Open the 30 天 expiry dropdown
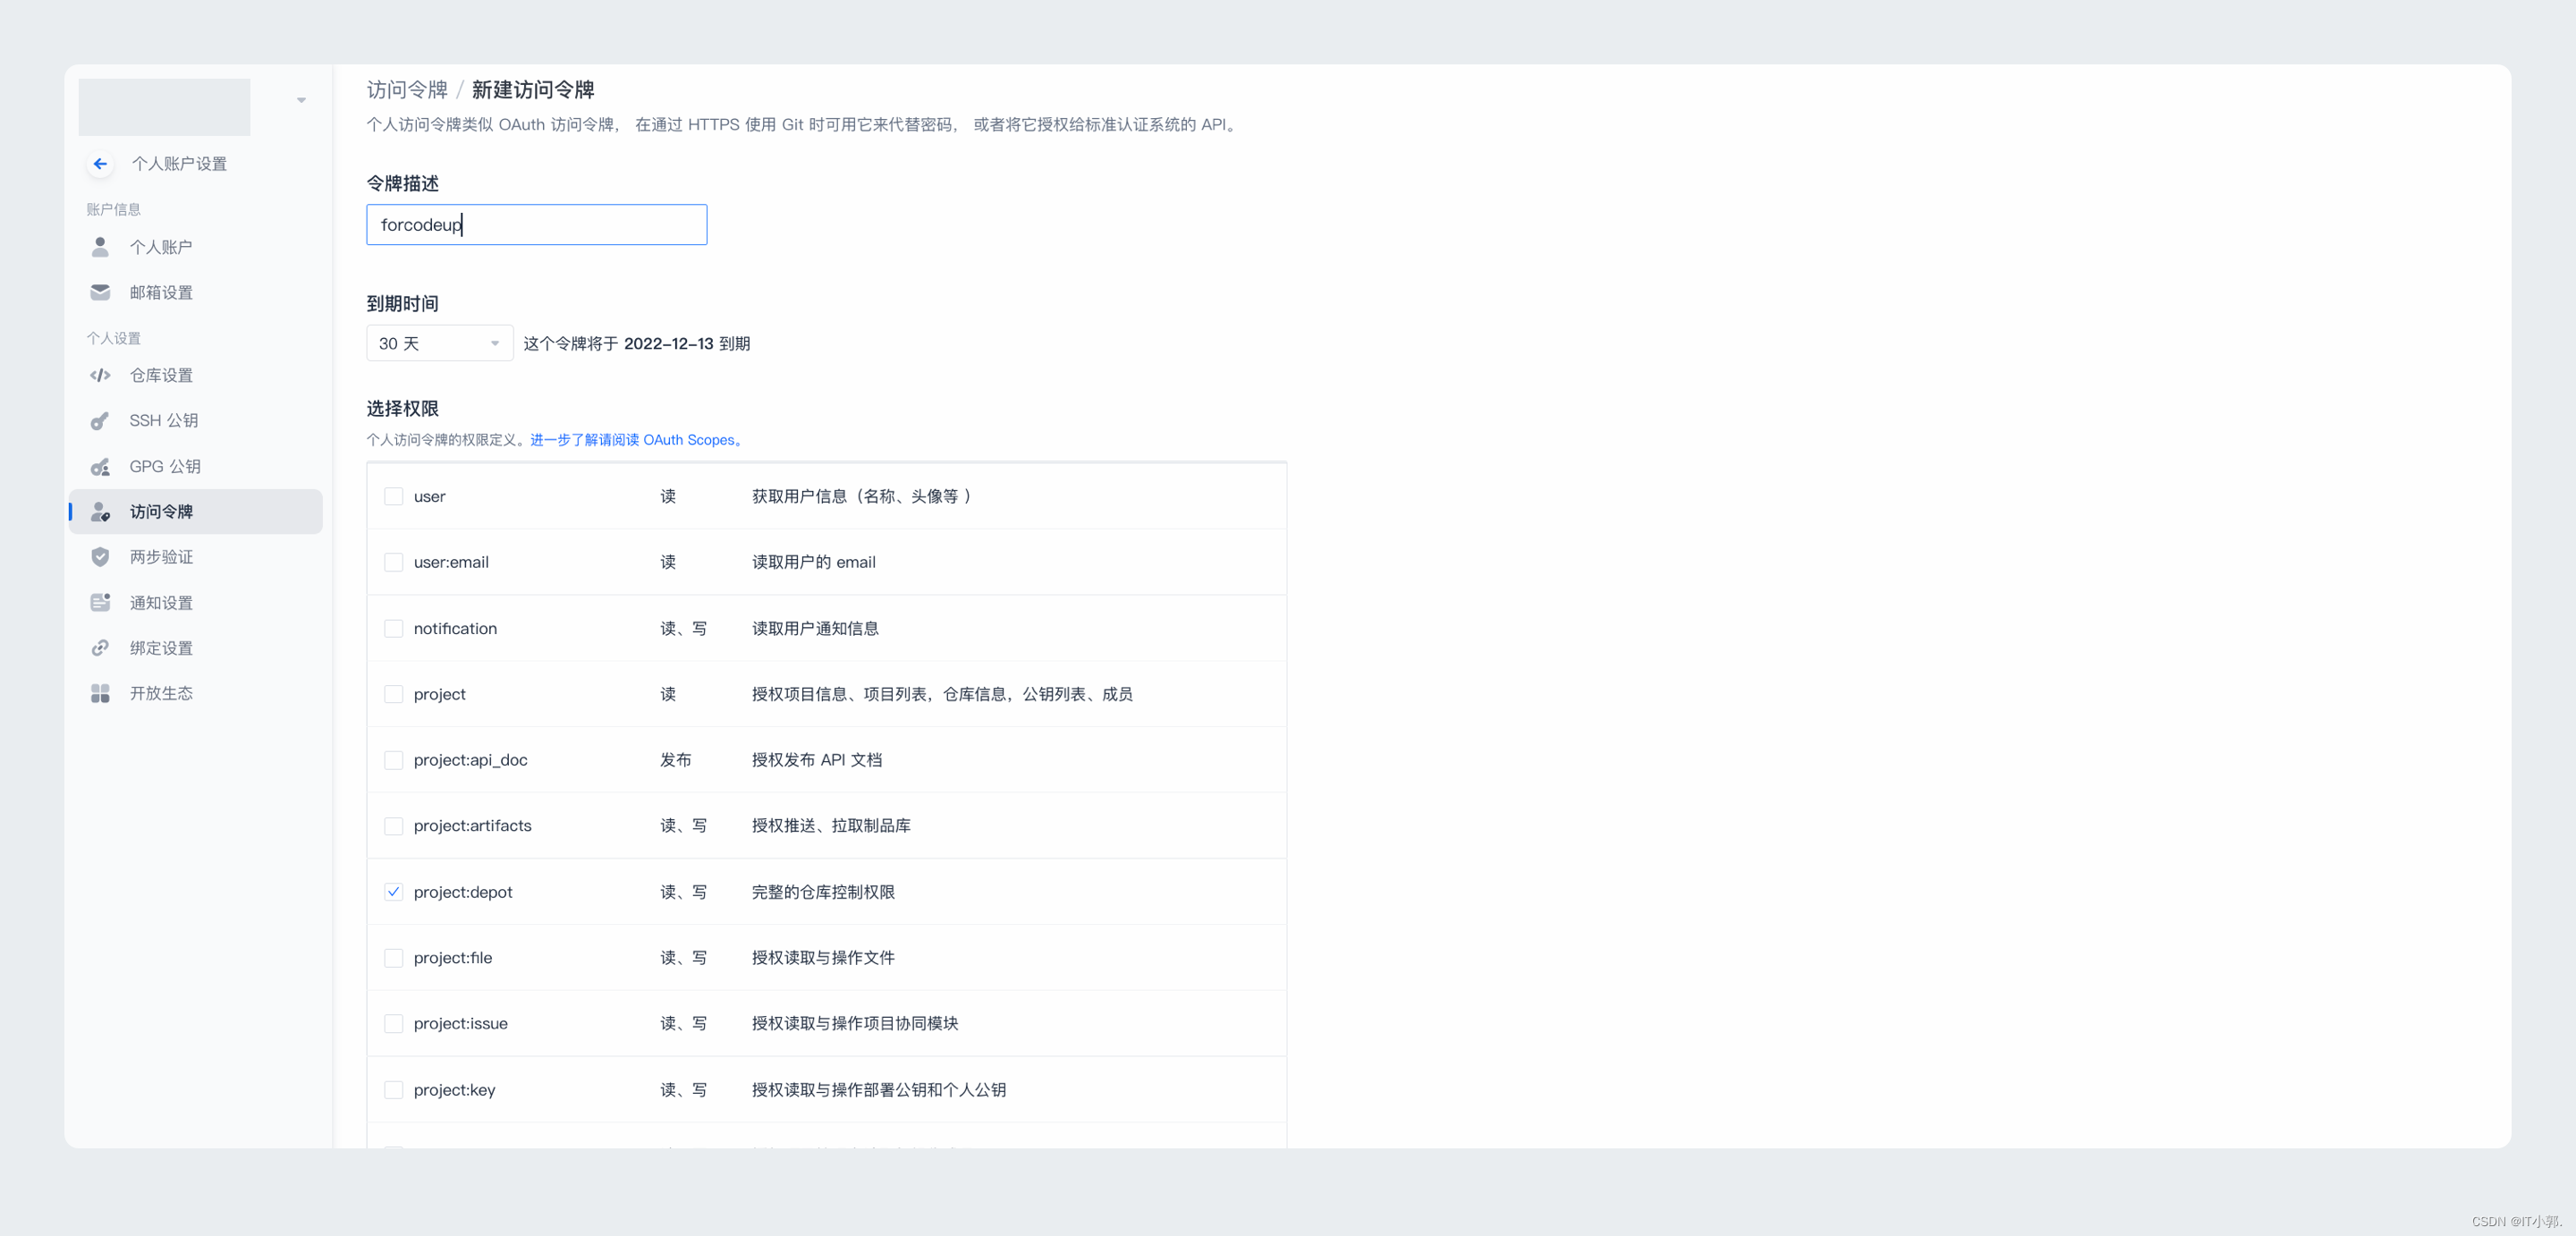 pyautogui.click(x=439, y=343)
